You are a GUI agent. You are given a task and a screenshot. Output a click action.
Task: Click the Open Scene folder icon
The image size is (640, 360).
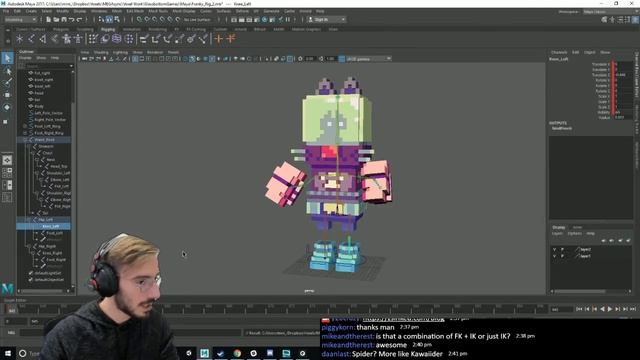(56, 19)
